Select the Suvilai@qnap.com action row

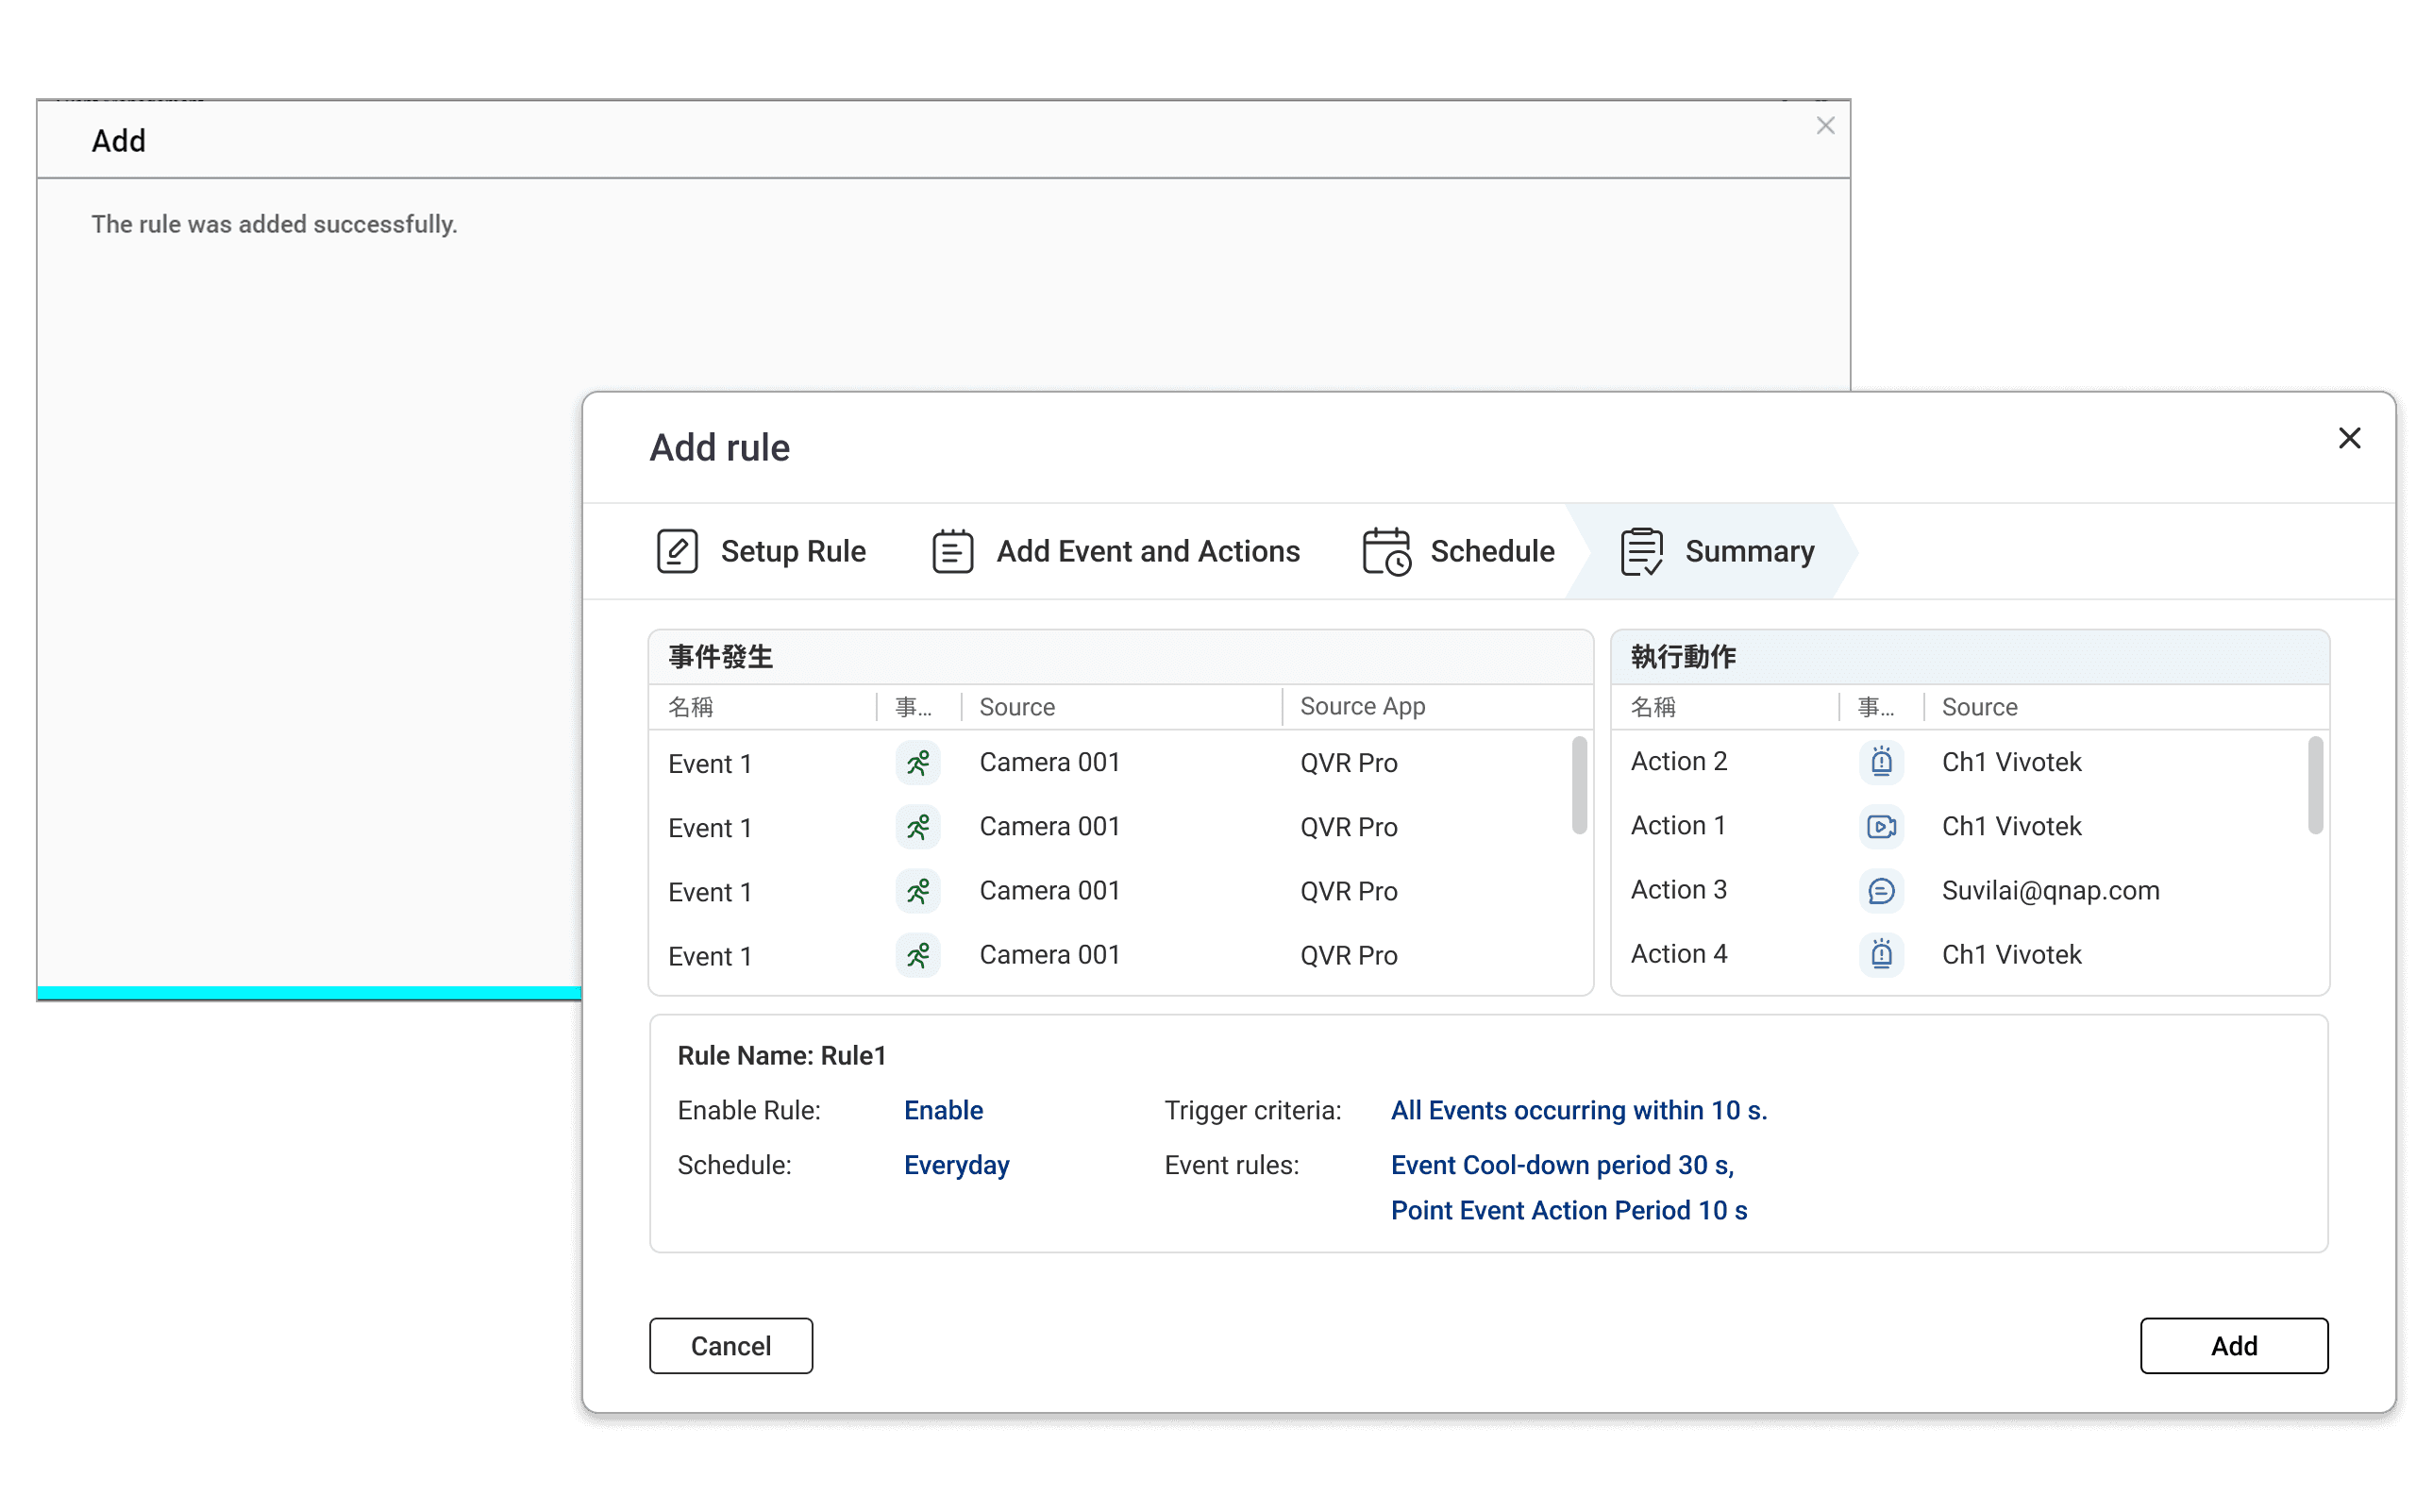[2050, 890]
